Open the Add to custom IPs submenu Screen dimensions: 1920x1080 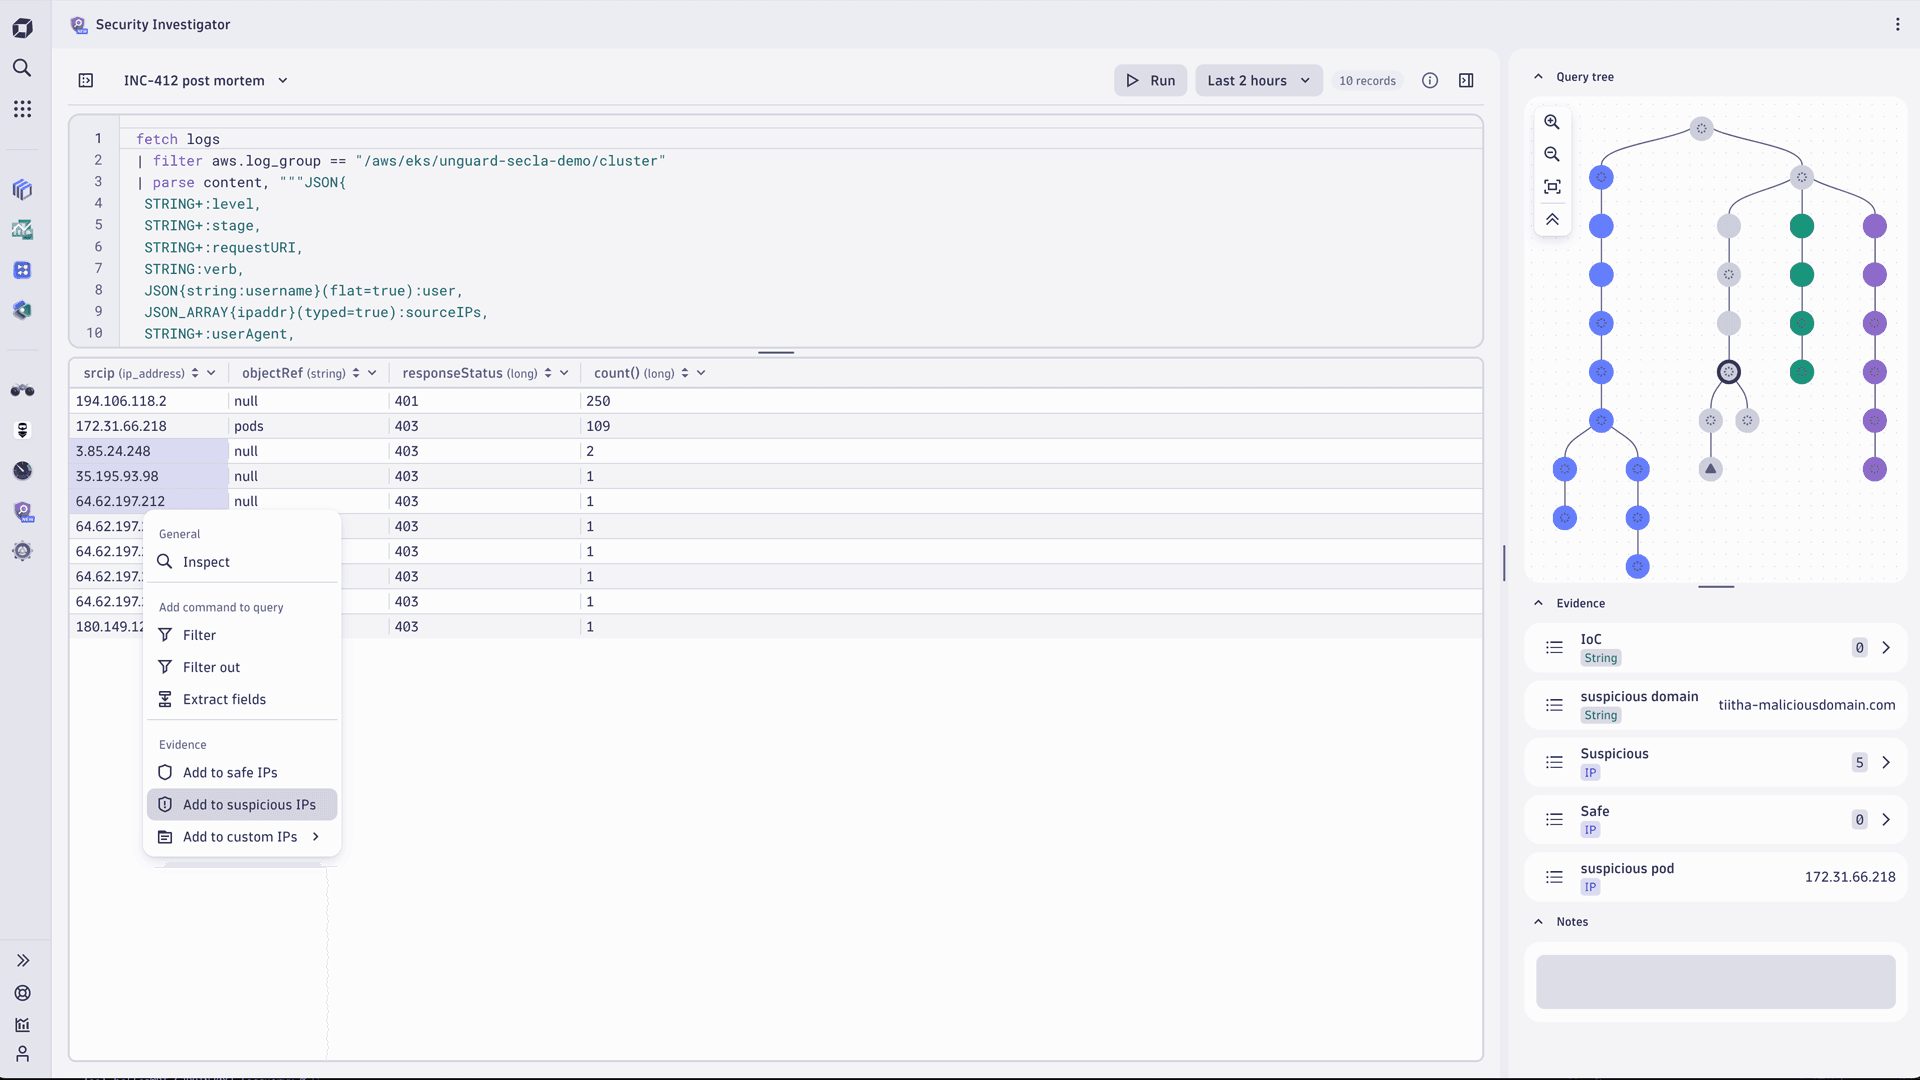(242, 837)
